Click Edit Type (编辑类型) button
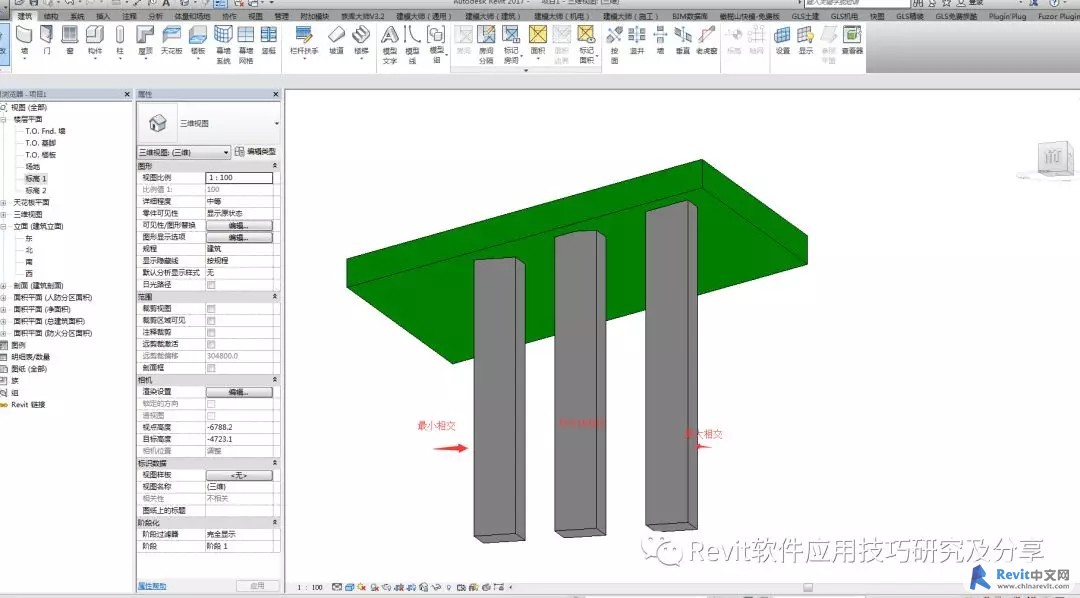 click(x=256, y=152)
